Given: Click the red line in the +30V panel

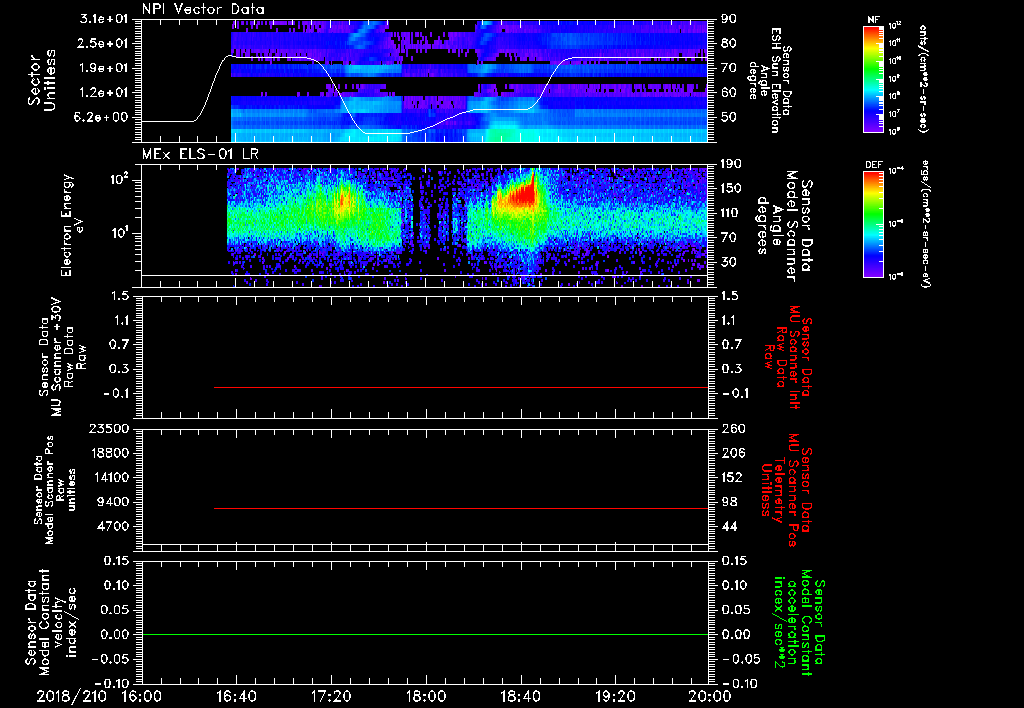Looking at the screenshot, I should point(461,387).
